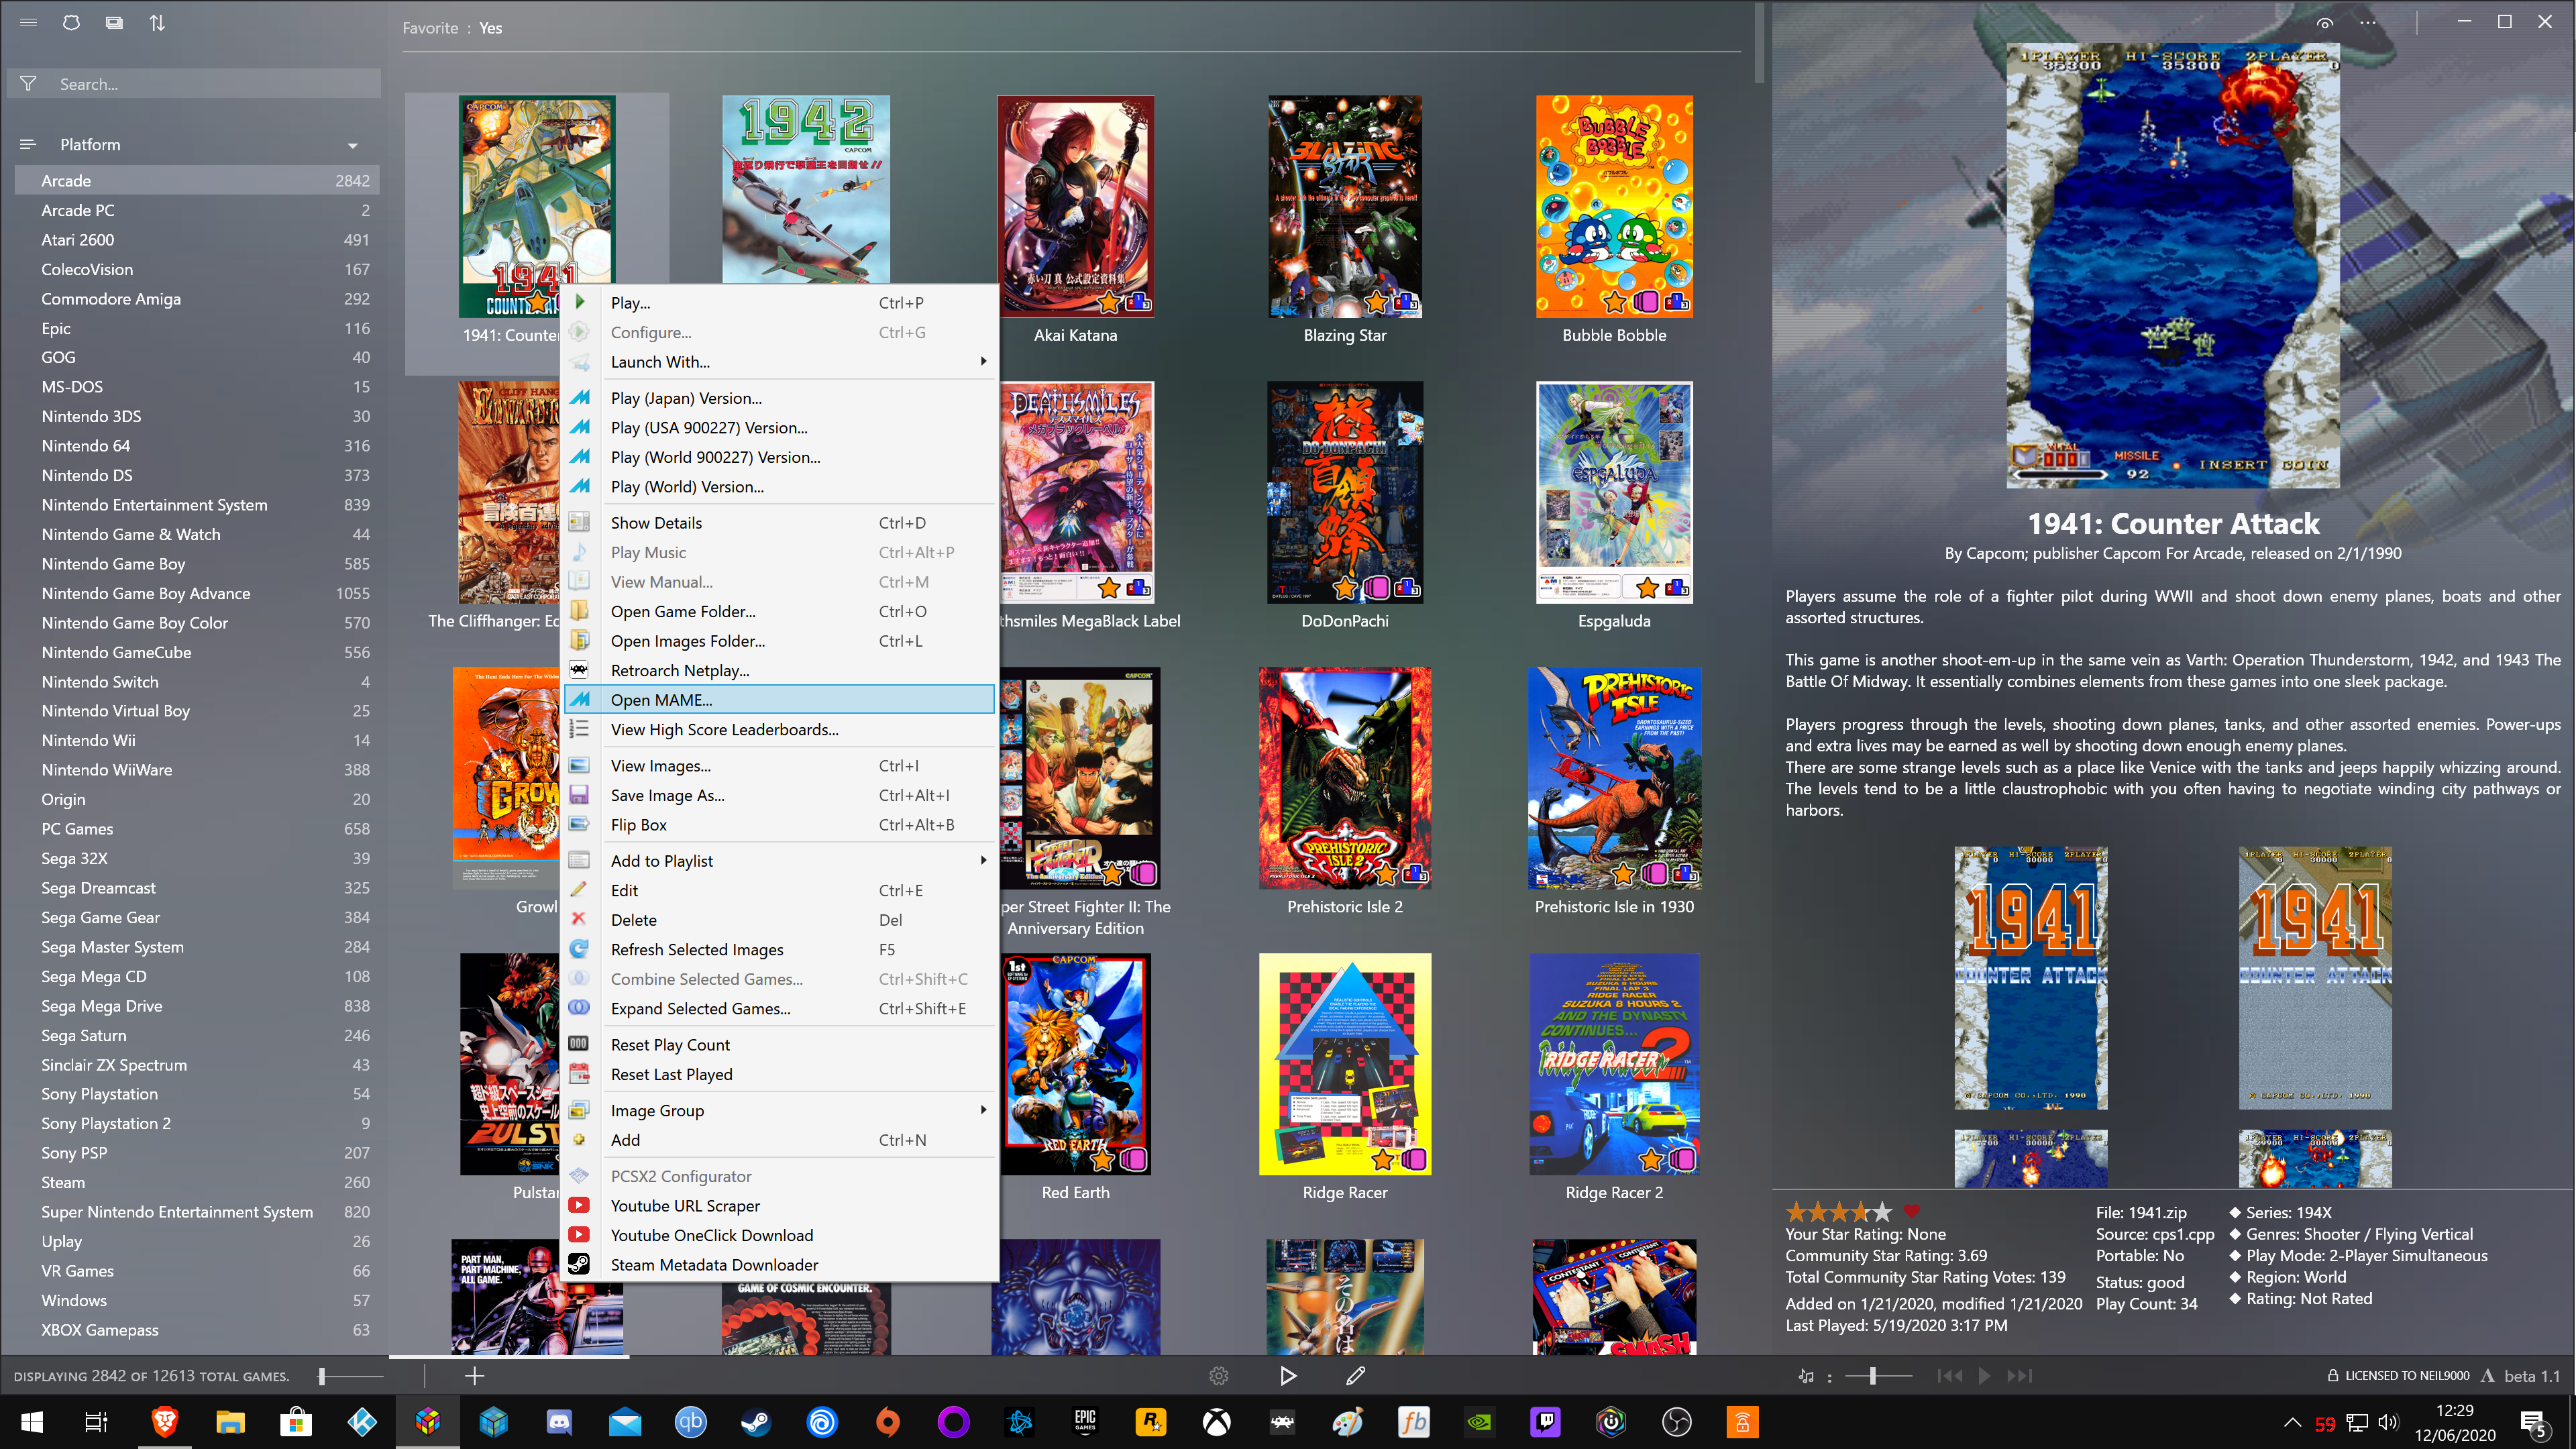2576x1449 pixels.
Task: Click the image view icon in top toolbar
Action: (x=114, y=22)
